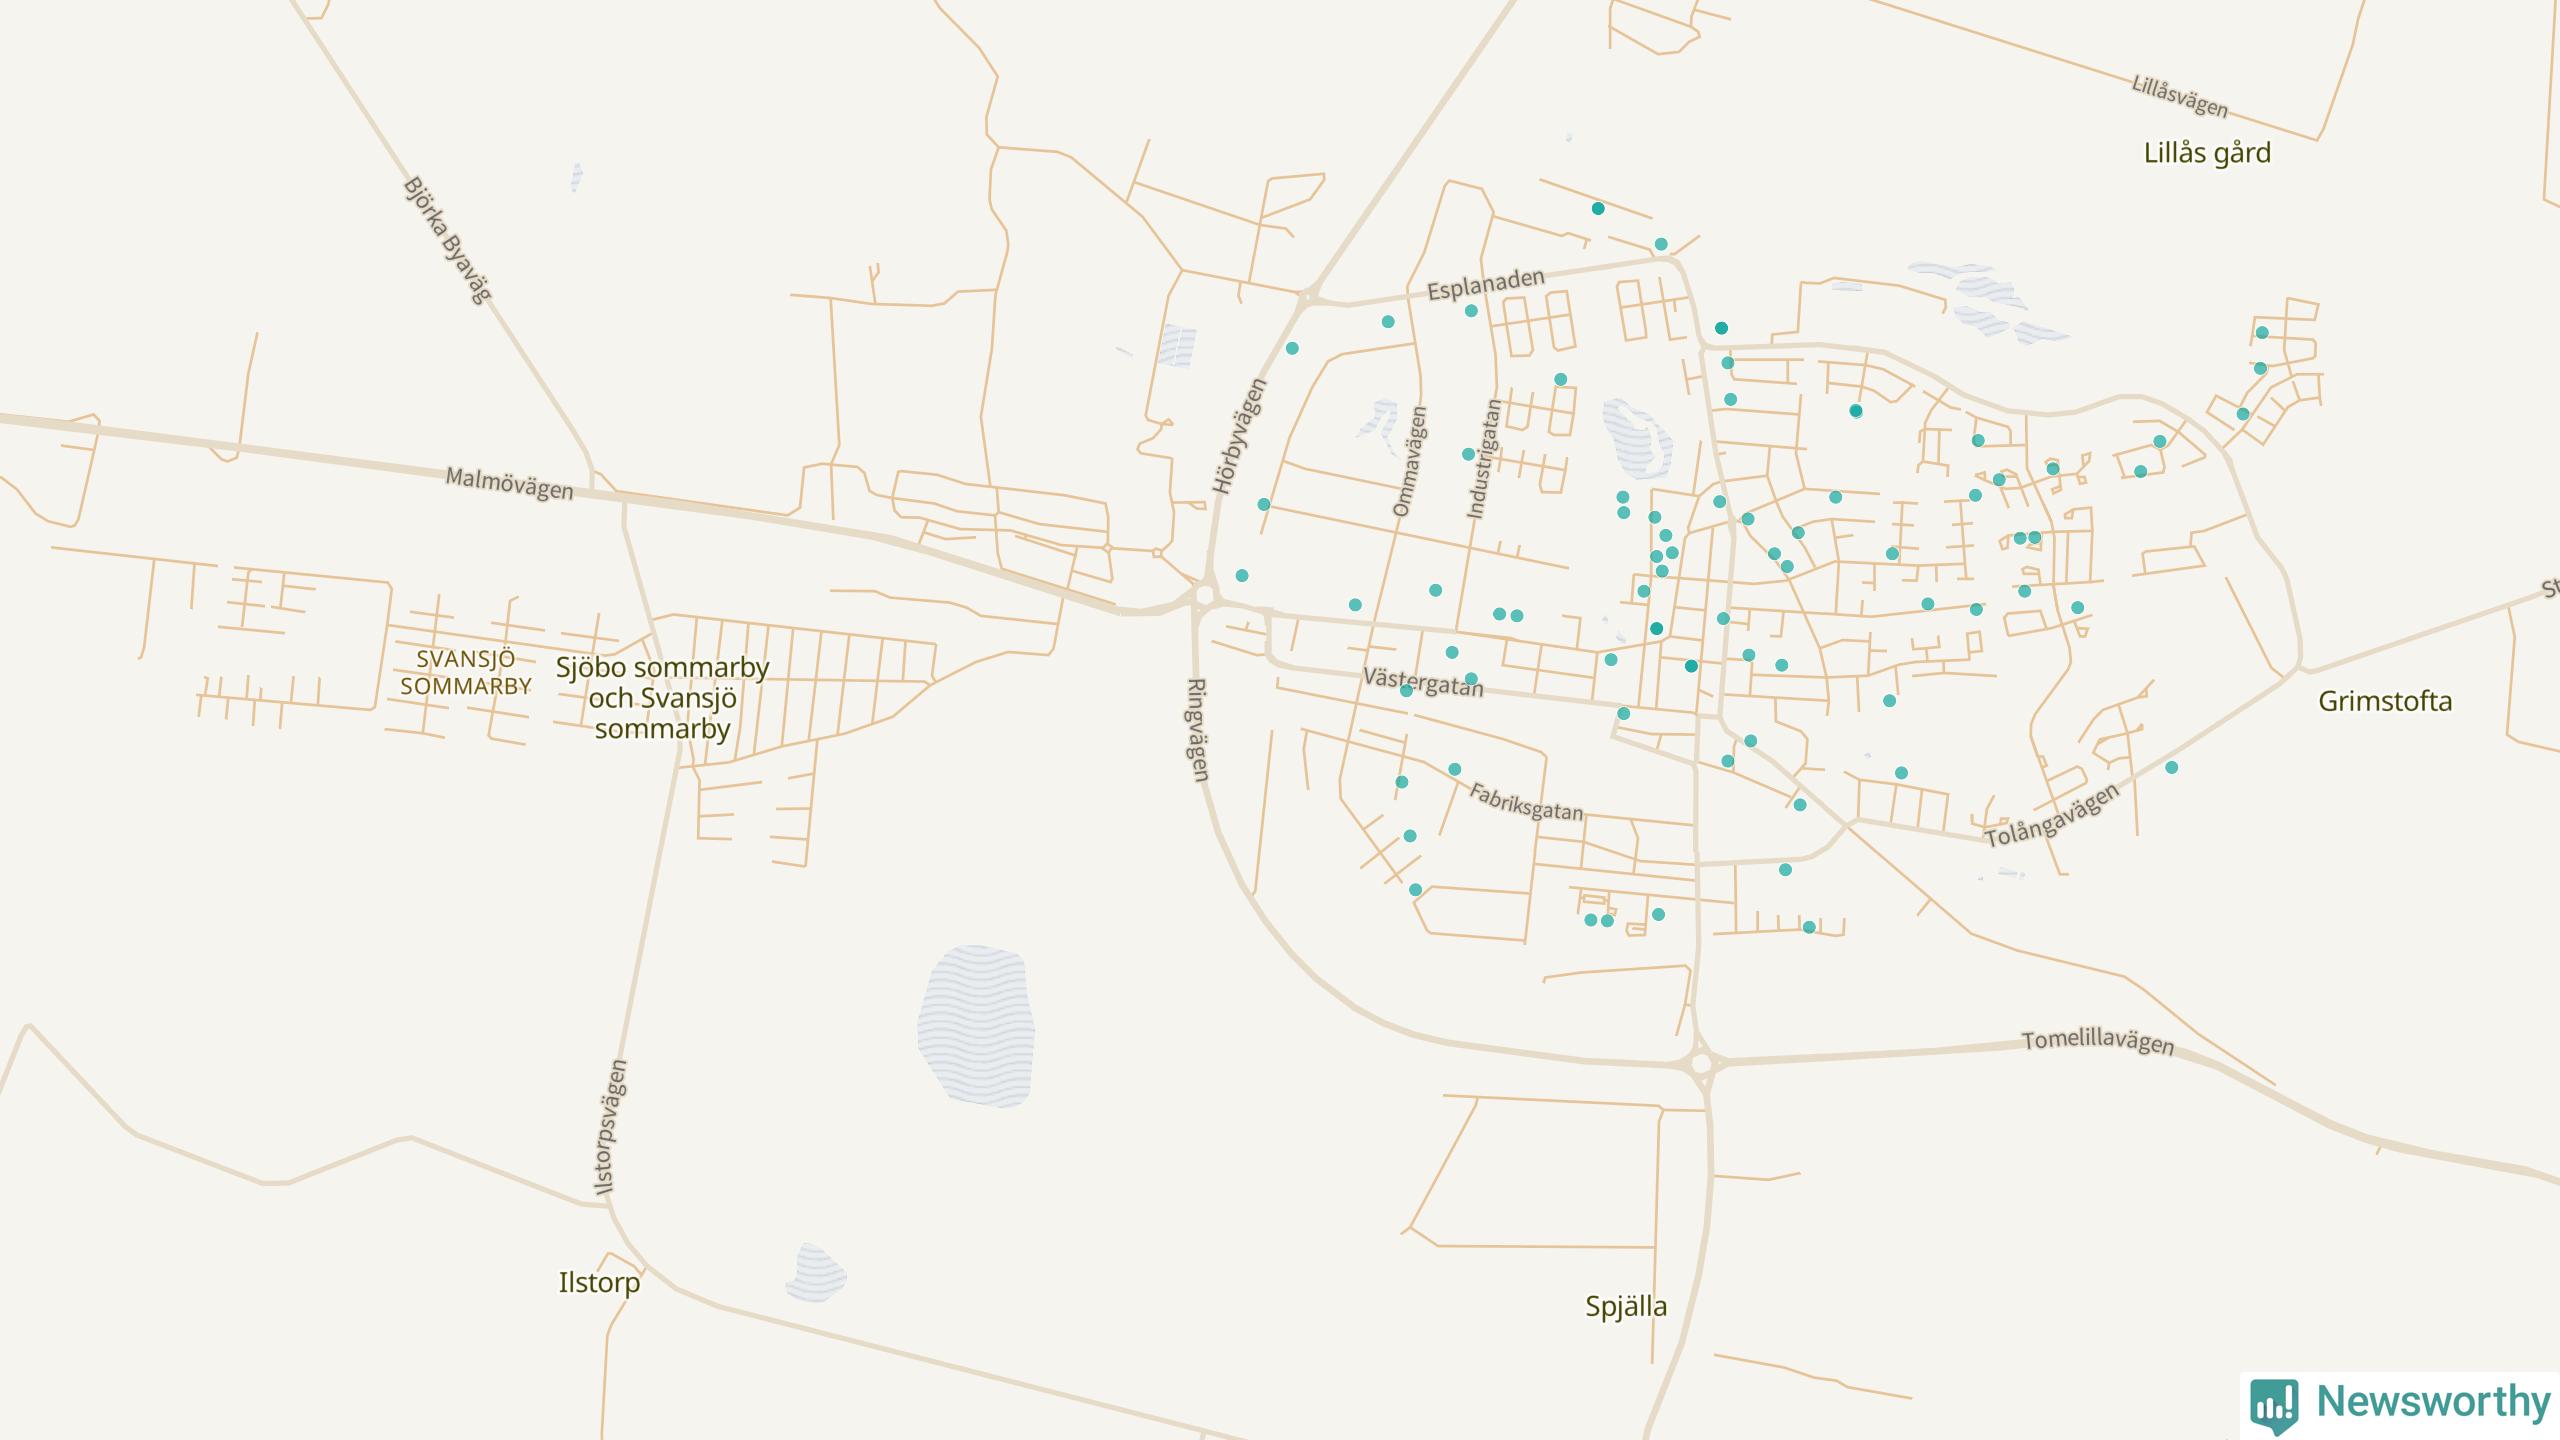Click the roundabout at Tomelillavägen junction
2560x1440 pixels.
click(1702, 1063)
